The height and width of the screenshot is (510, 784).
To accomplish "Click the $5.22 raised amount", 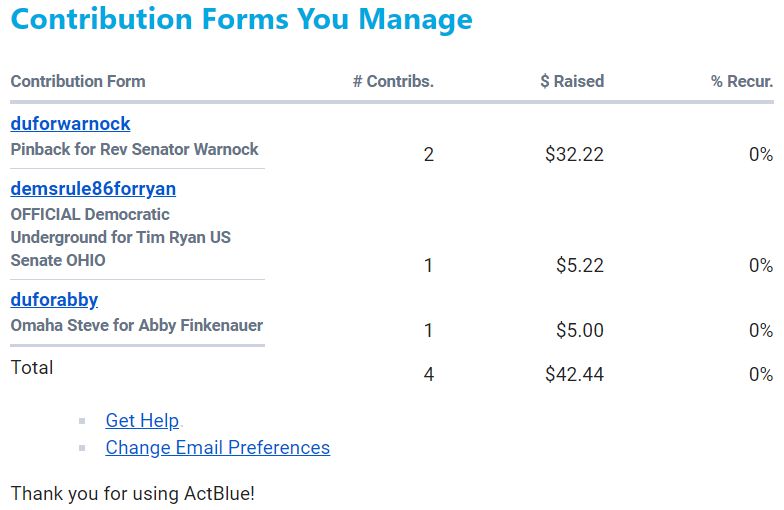I will coord(580,266).
